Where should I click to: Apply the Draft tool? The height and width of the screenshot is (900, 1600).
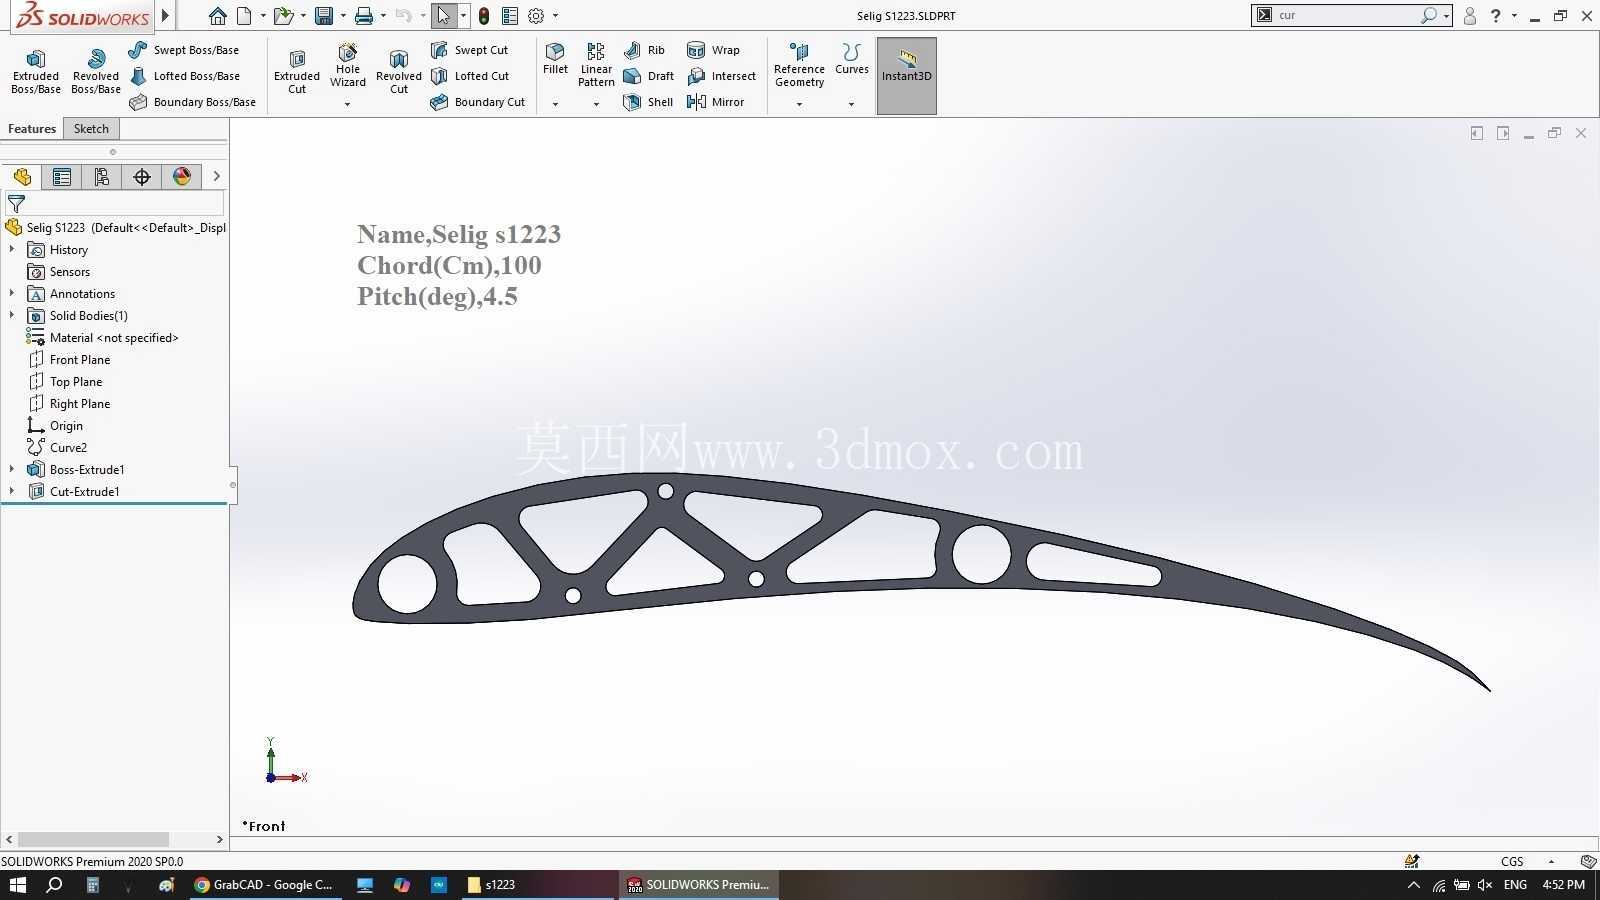pos(648,76)
